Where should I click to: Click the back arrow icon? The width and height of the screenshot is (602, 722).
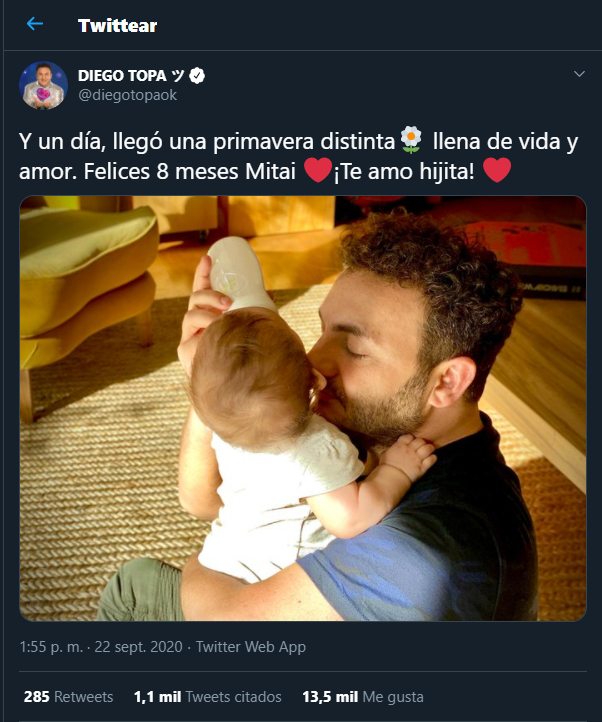tap(35, 23)
